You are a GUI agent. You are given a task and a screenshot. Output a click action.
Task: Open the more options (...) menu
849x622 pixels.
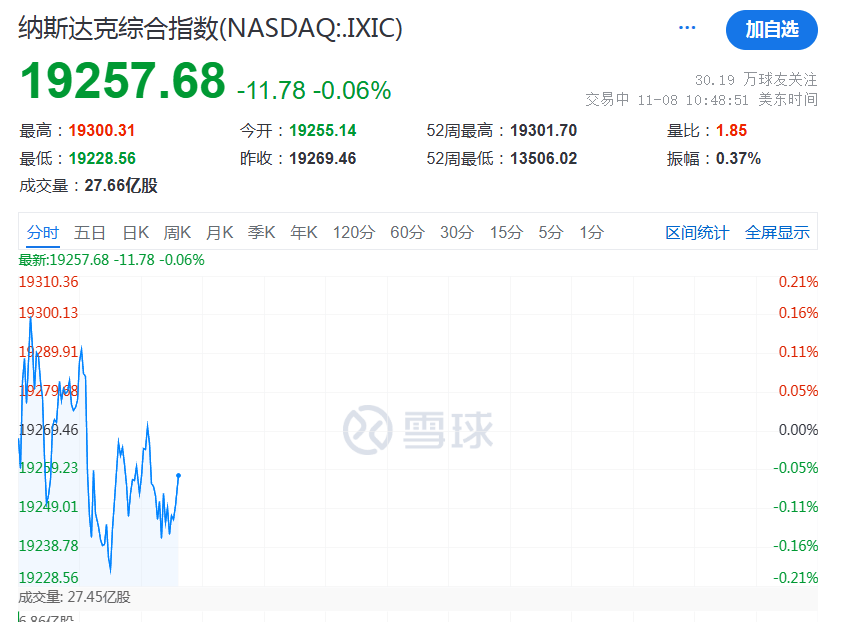pyautogui.click(x=686, y=28)
